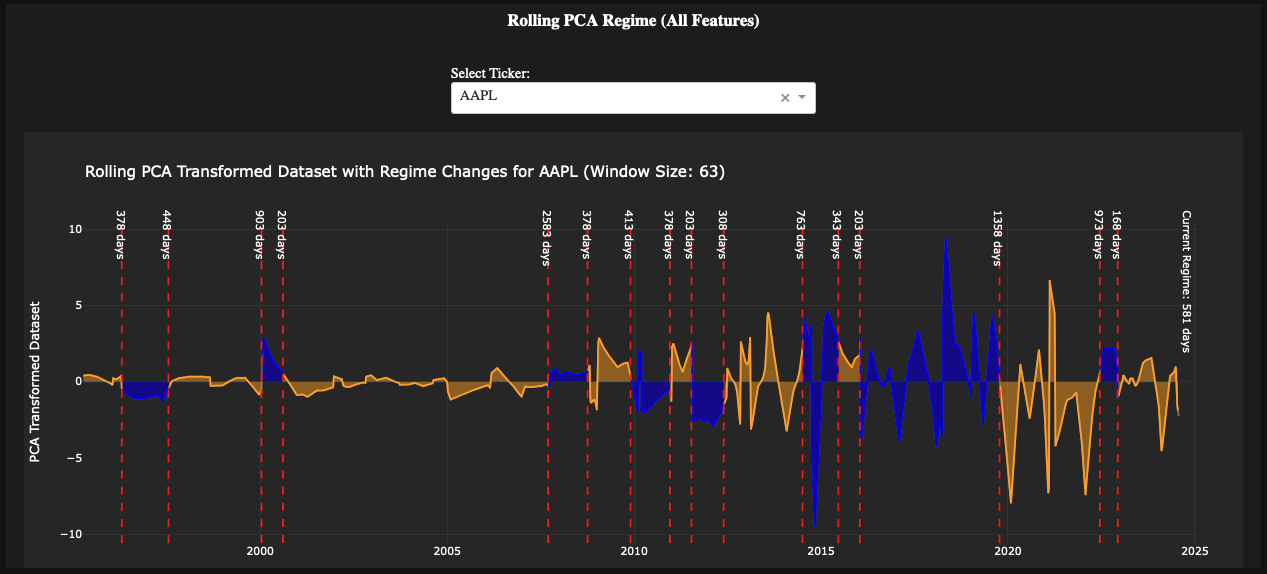Screen dimensions: 1267x574
Task: Pick the '308 days' regime marker
Action: pyautogui.click(x=723, y=234)
